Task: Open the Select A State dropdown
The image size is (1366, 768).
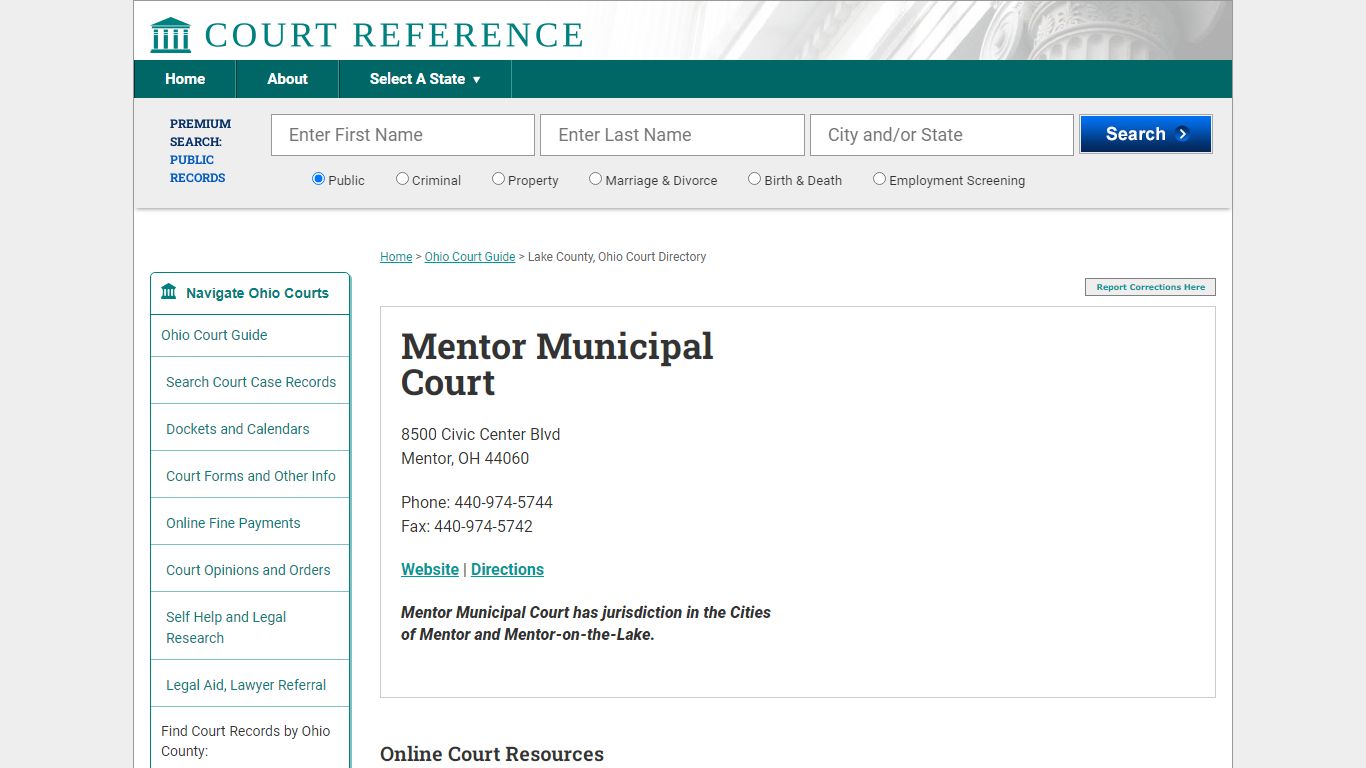Action: [425, 79]
